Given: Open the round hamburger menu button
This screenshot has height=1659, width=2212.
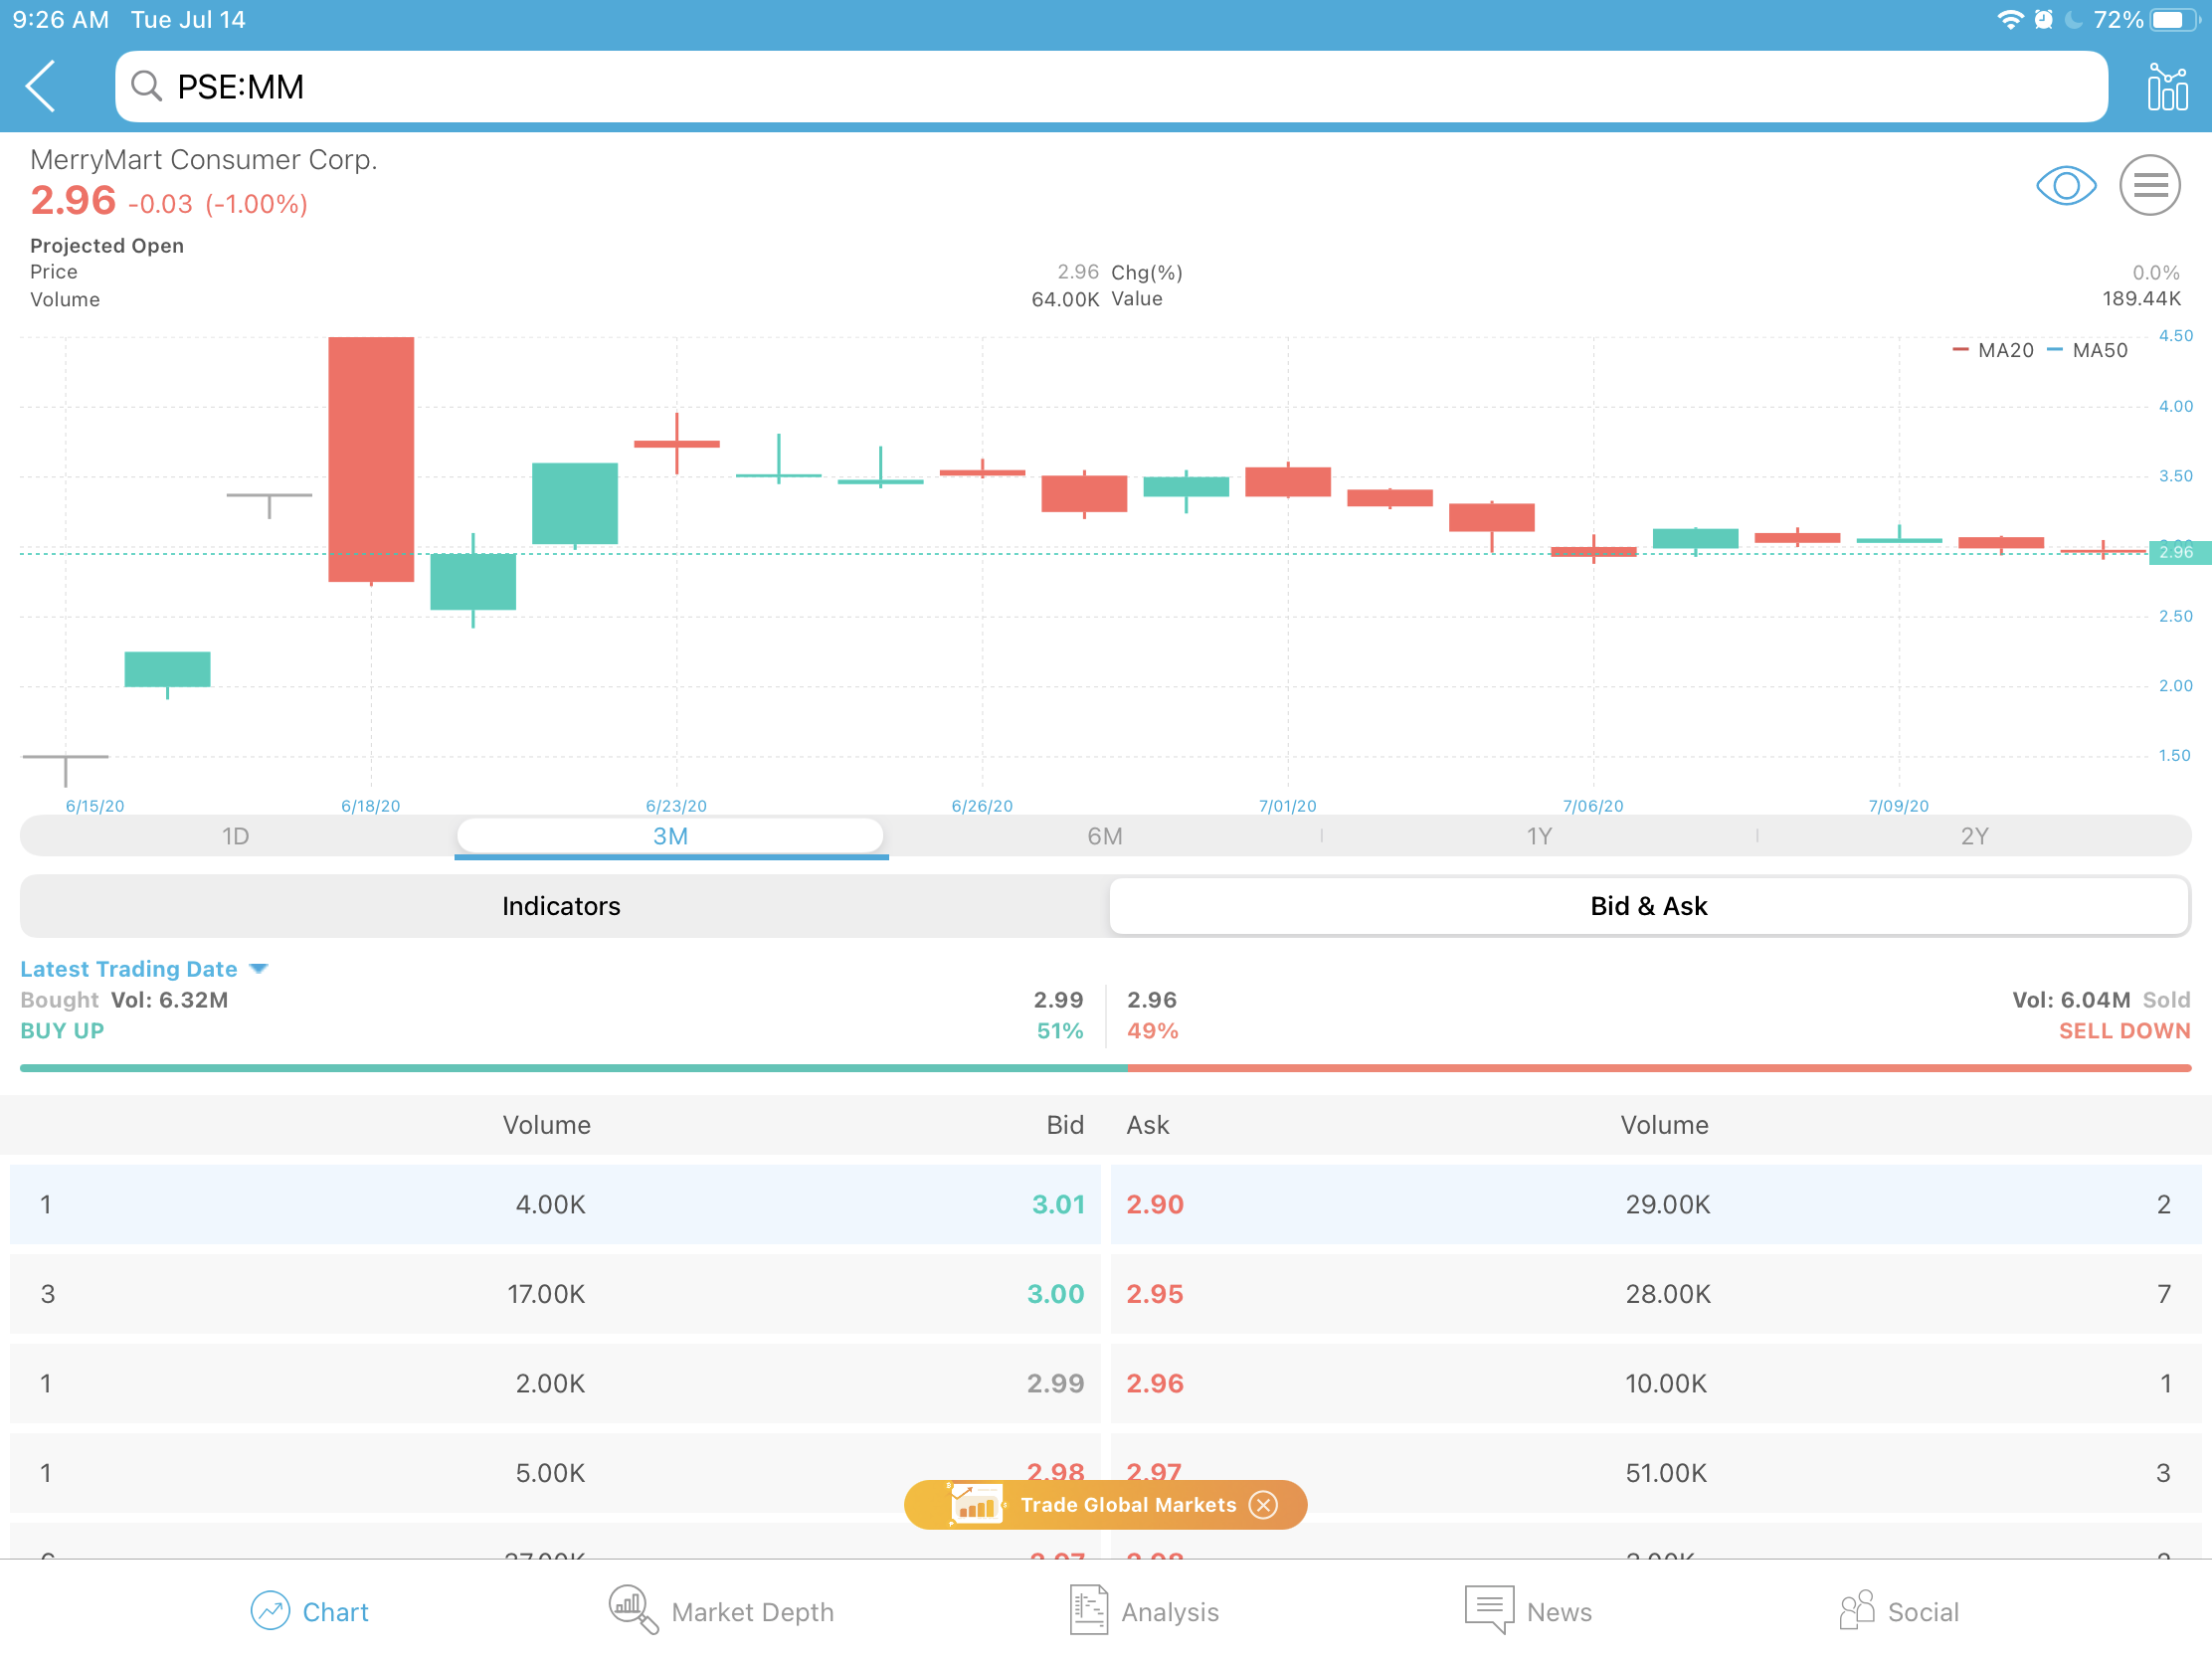Looking at the screenshot, I should [2150, 186].
